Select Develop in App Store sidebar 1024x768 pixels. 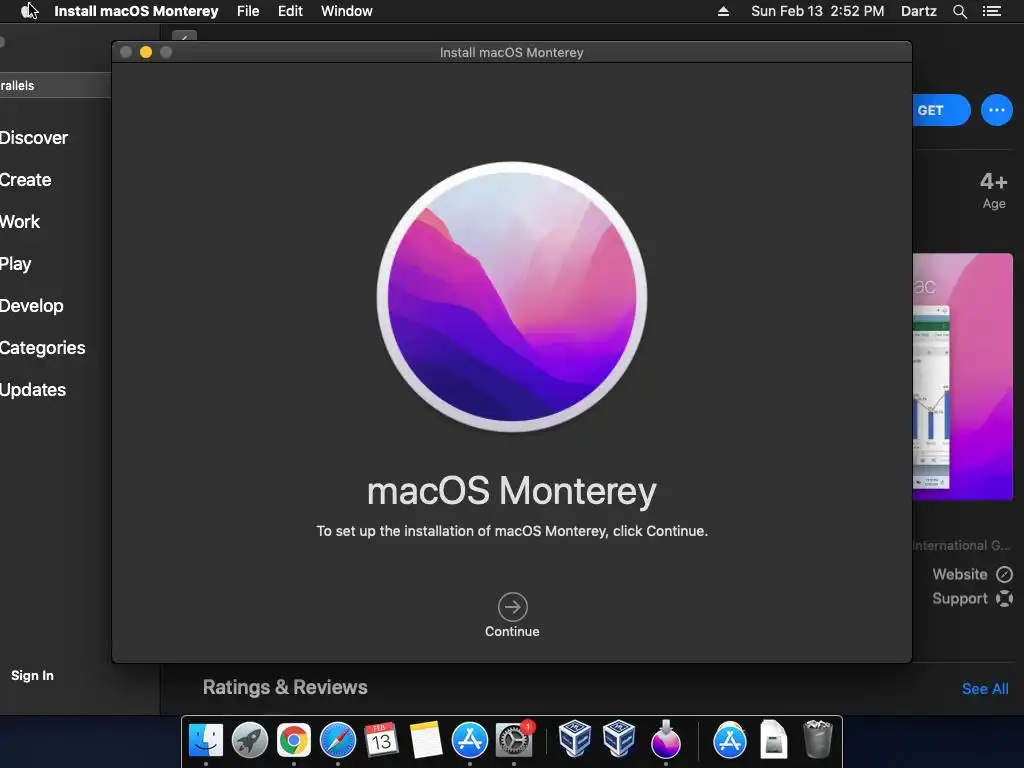pyautogui.click(x=31, y=306)
